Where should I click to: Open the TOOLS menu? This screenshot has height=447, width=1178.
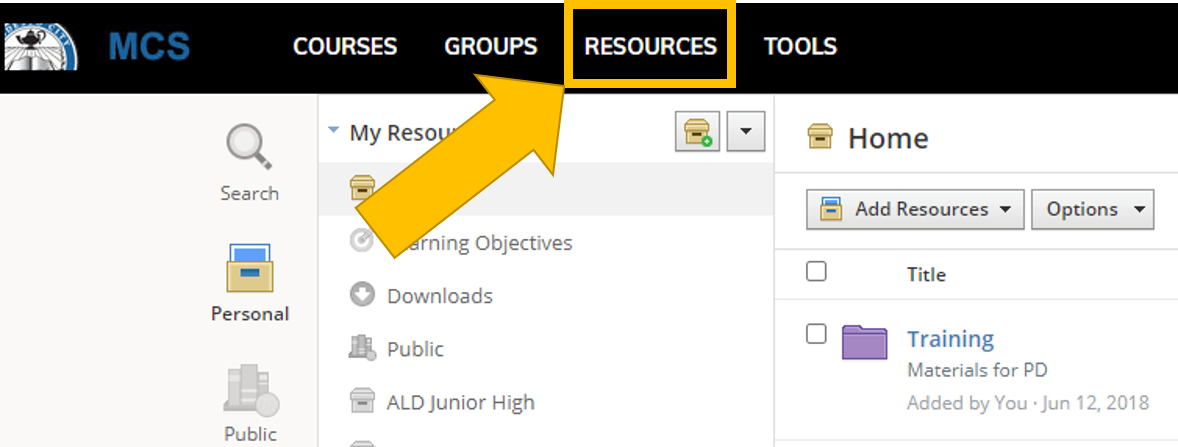click(x=800, y=47)
